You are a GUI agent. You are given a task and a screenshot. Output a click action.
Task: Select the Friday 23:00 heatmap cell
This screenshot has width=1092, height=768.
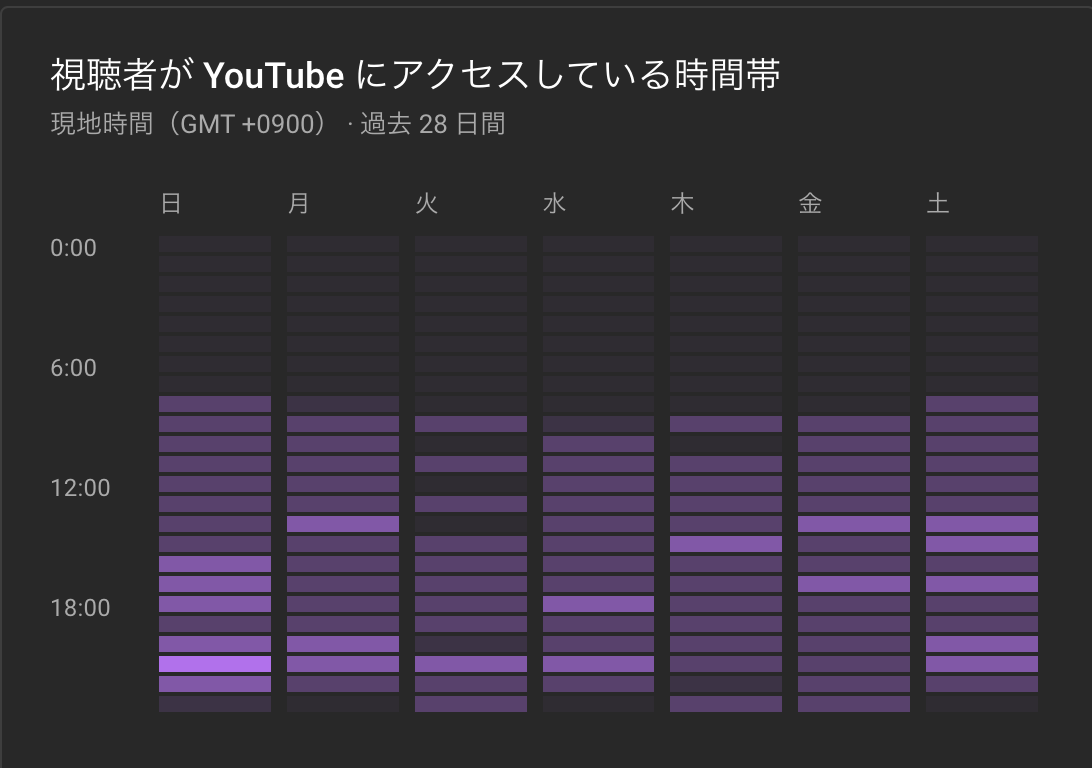point(854,704)
